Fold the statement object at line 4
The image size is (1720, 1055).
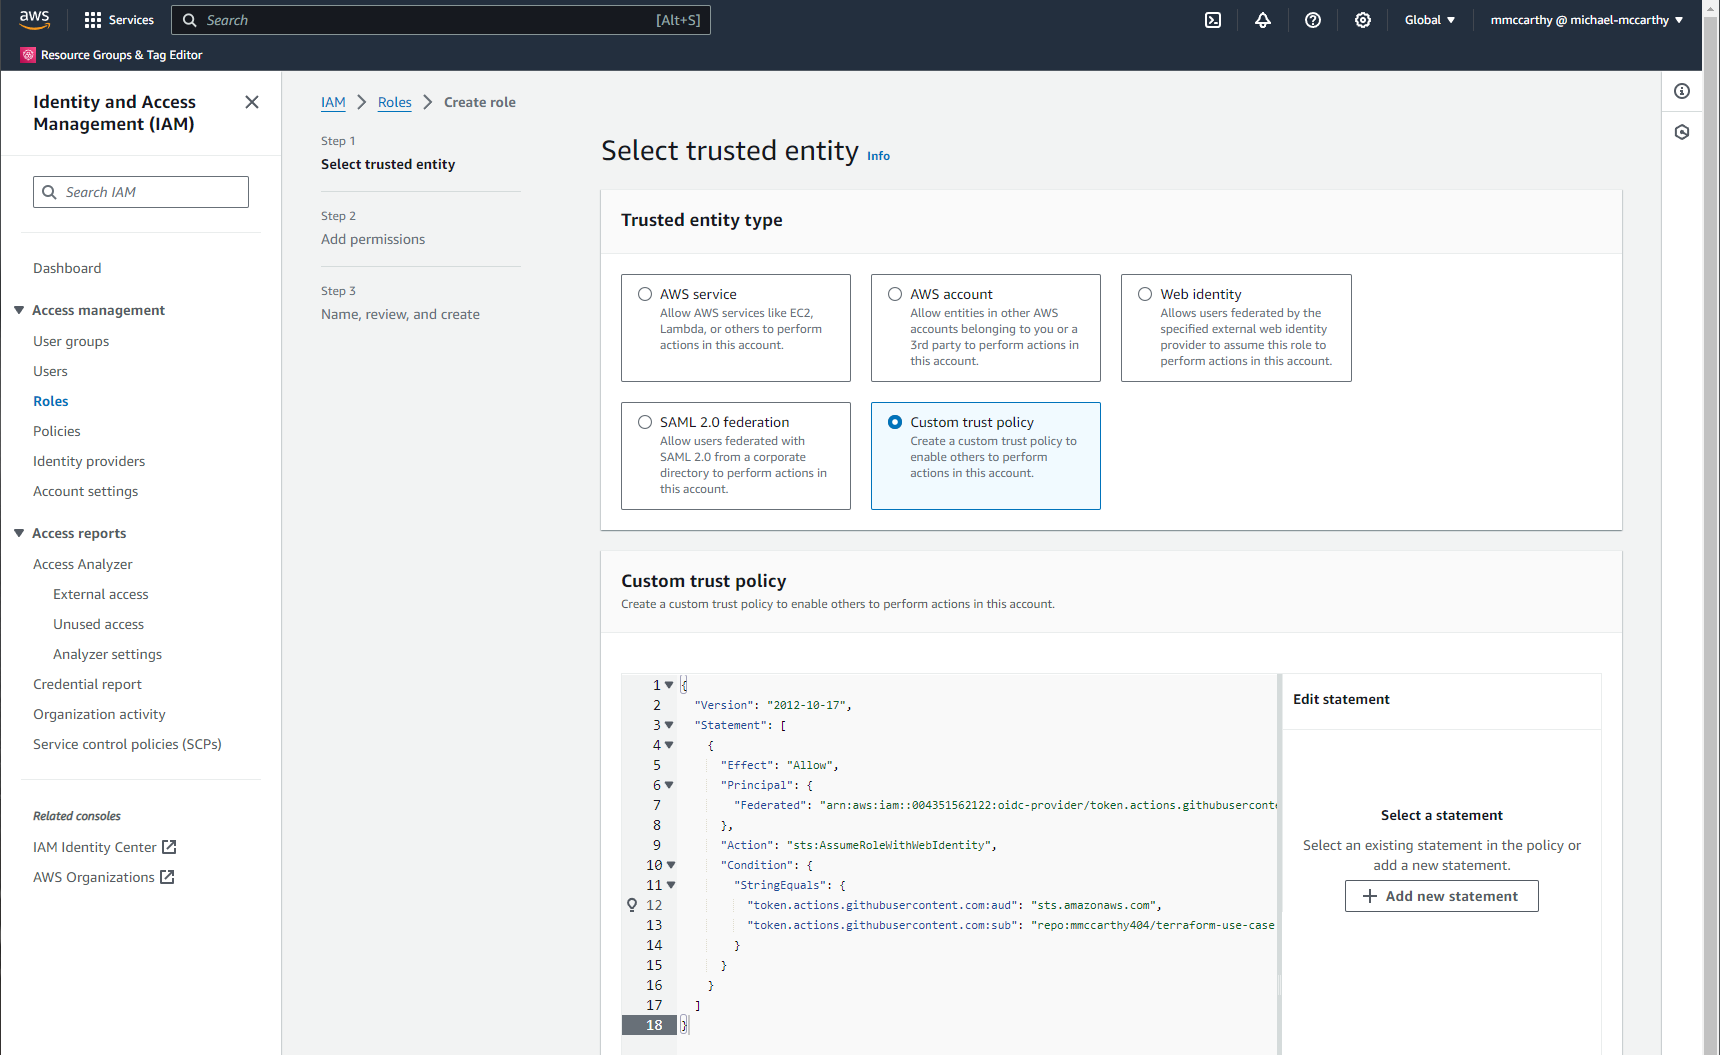tap(669, 745)
